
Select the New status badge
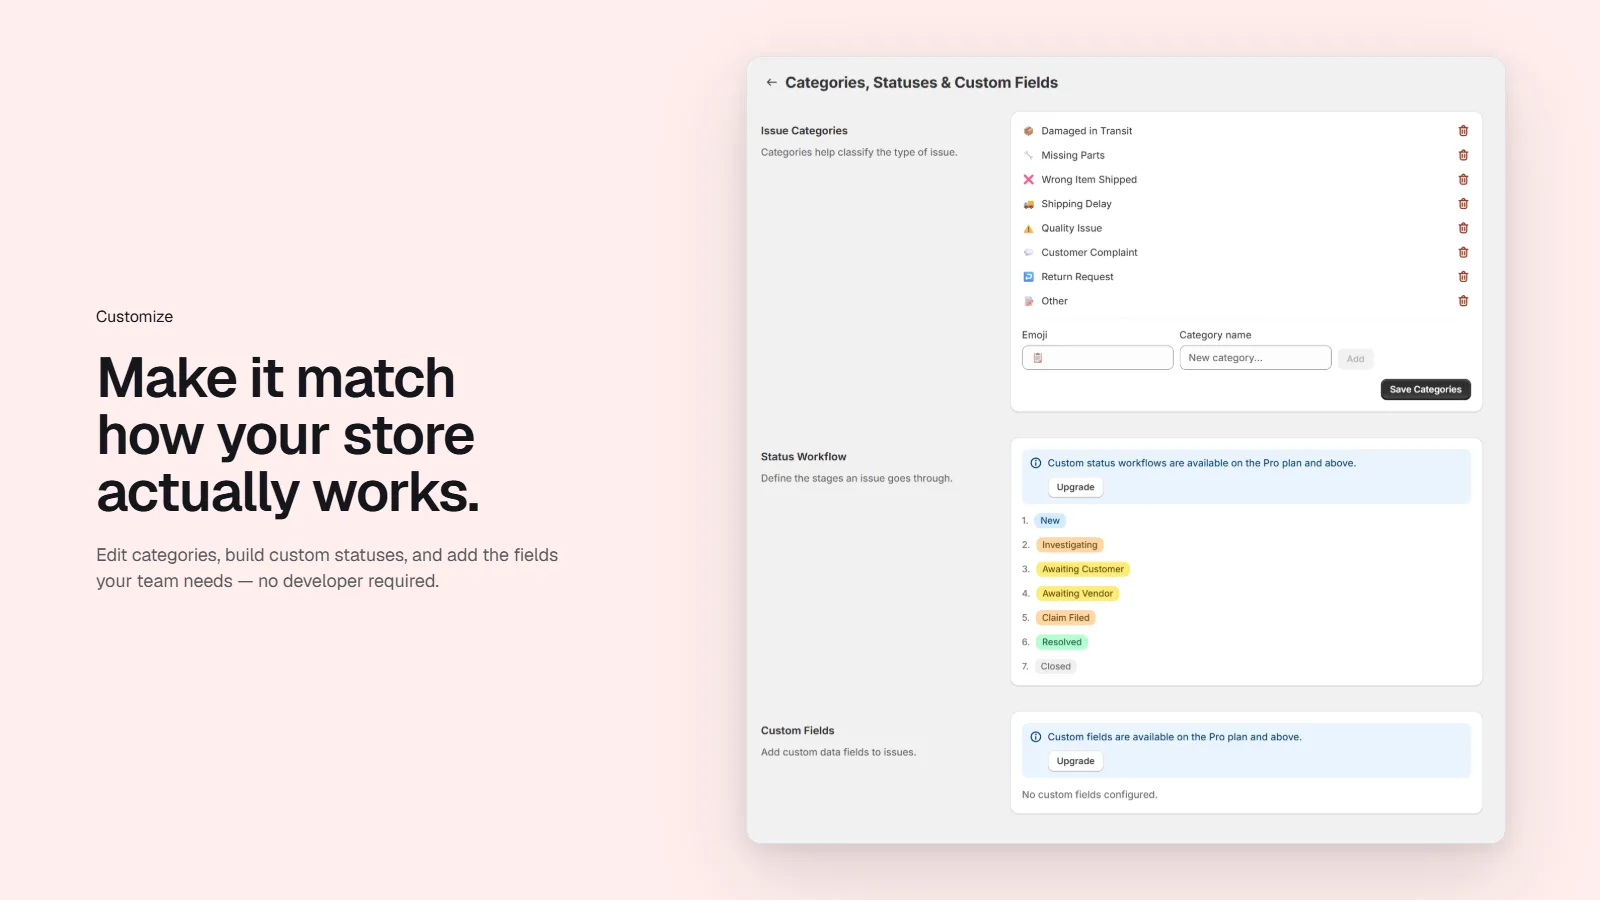(x=1050, y=521)
